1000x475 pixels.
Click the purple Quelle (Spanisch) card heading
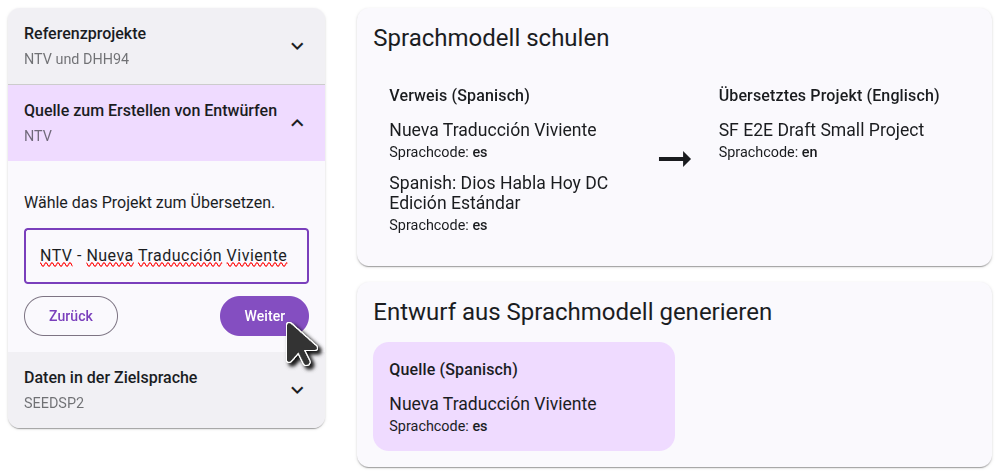tap(453, 370)
